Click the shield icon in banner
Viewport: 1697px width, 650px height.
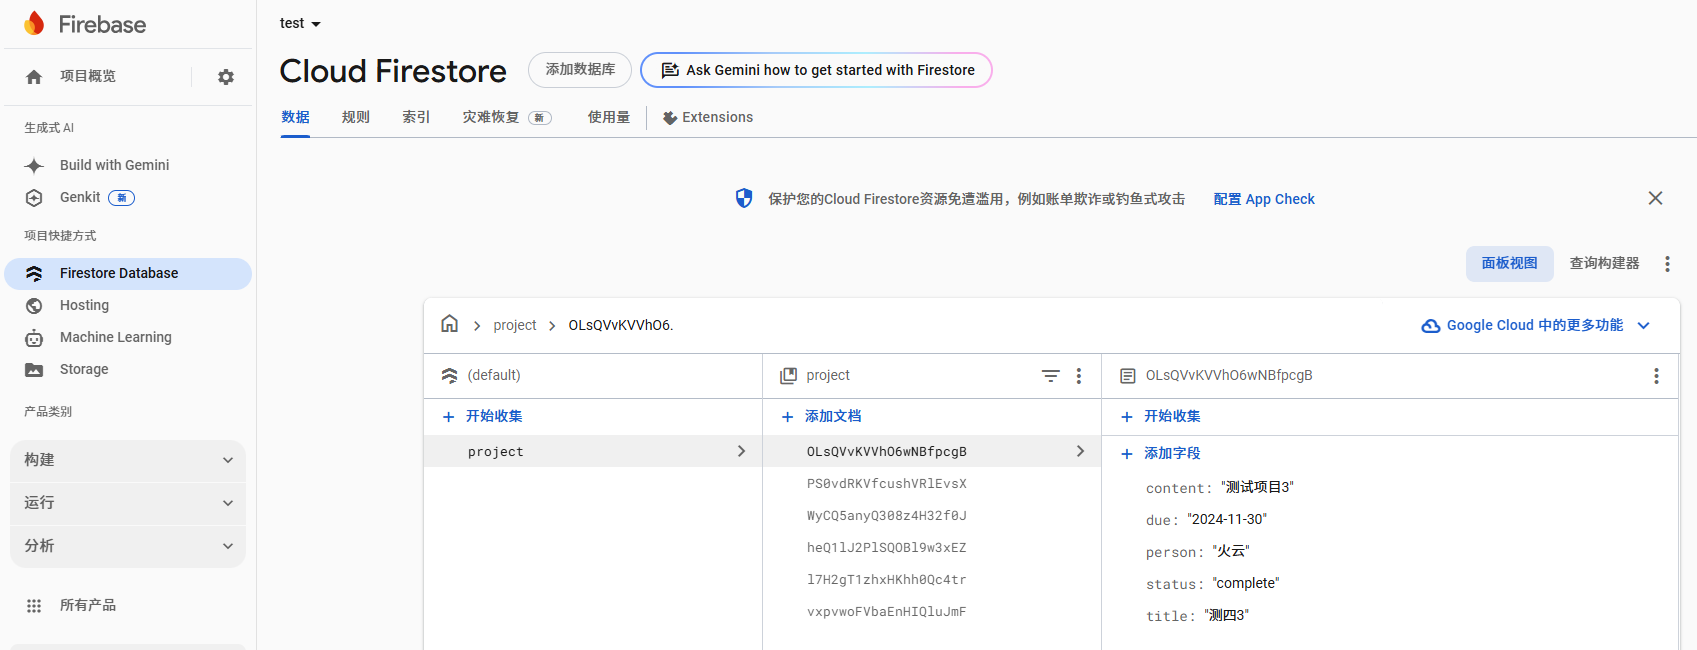click(x=744, y=198)
